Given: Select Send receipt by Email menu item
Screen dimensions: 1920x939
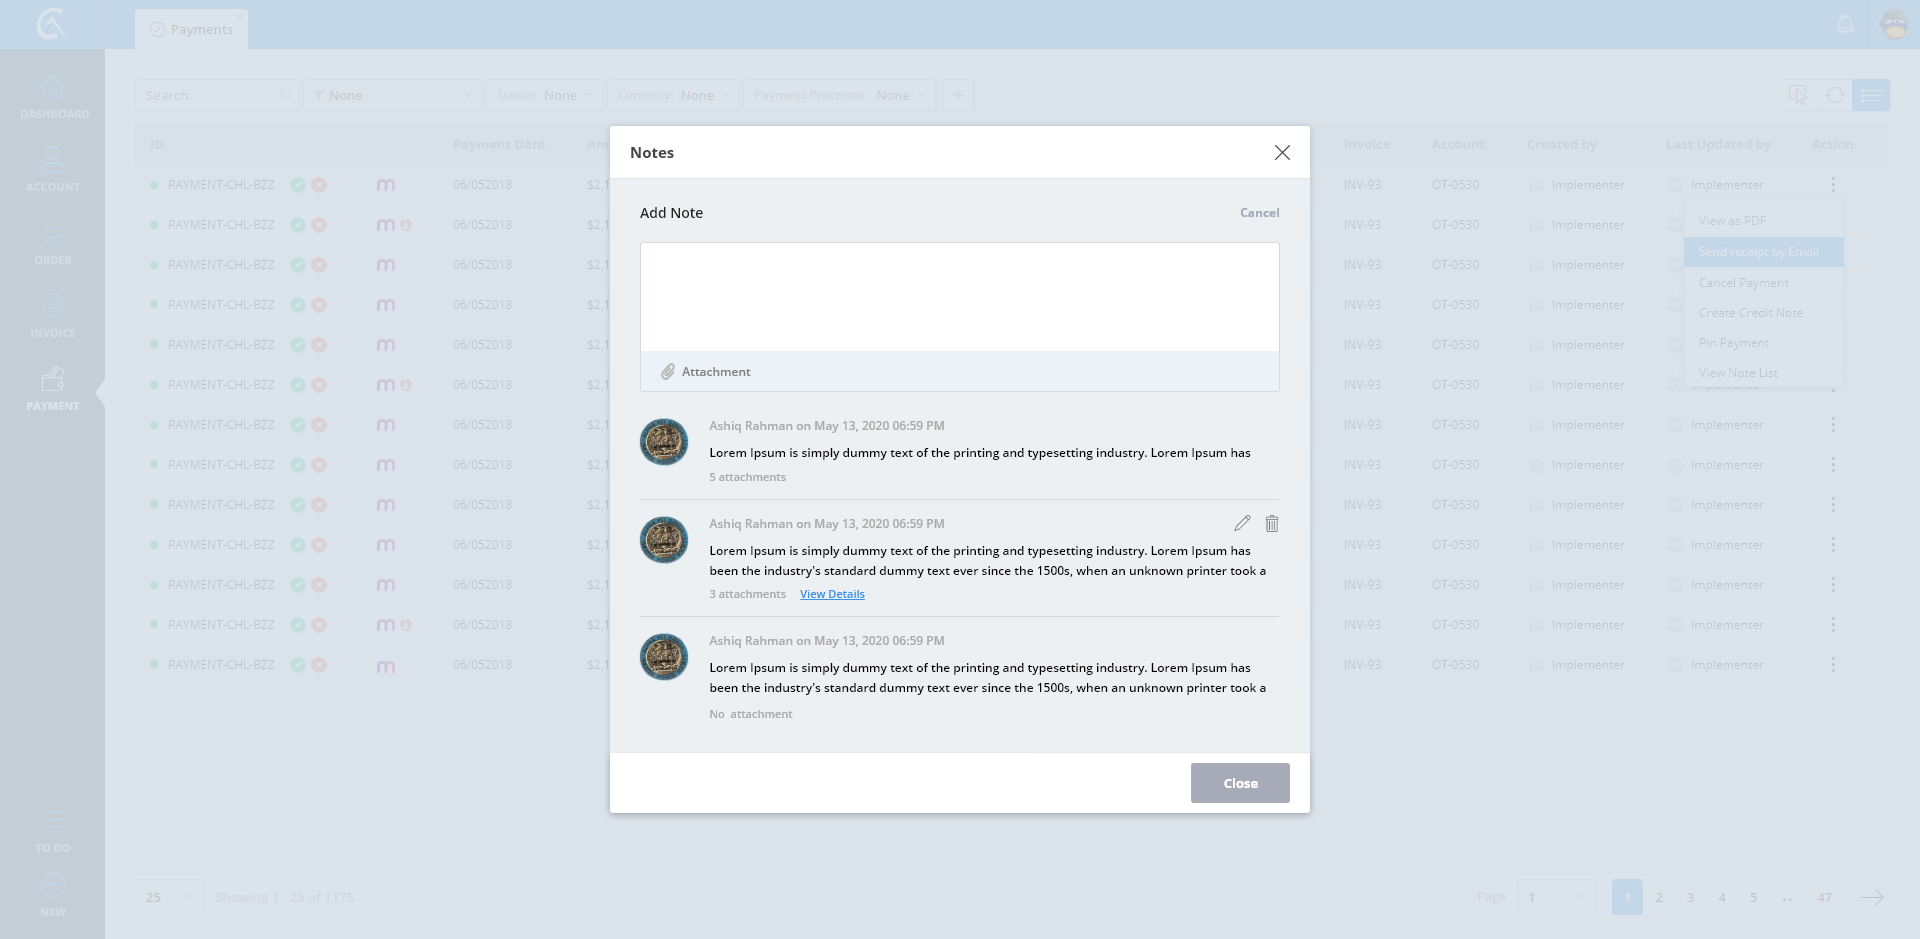Looking at the screenshot, I should (x=1763, y=252).
